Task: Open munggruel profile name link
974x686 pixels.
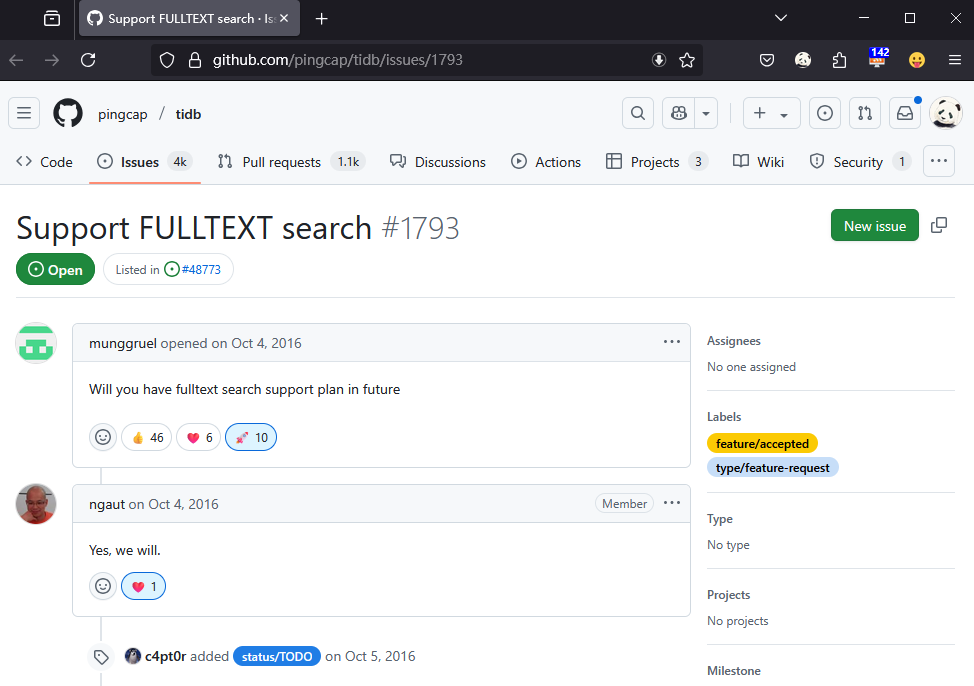Action: 122,343
